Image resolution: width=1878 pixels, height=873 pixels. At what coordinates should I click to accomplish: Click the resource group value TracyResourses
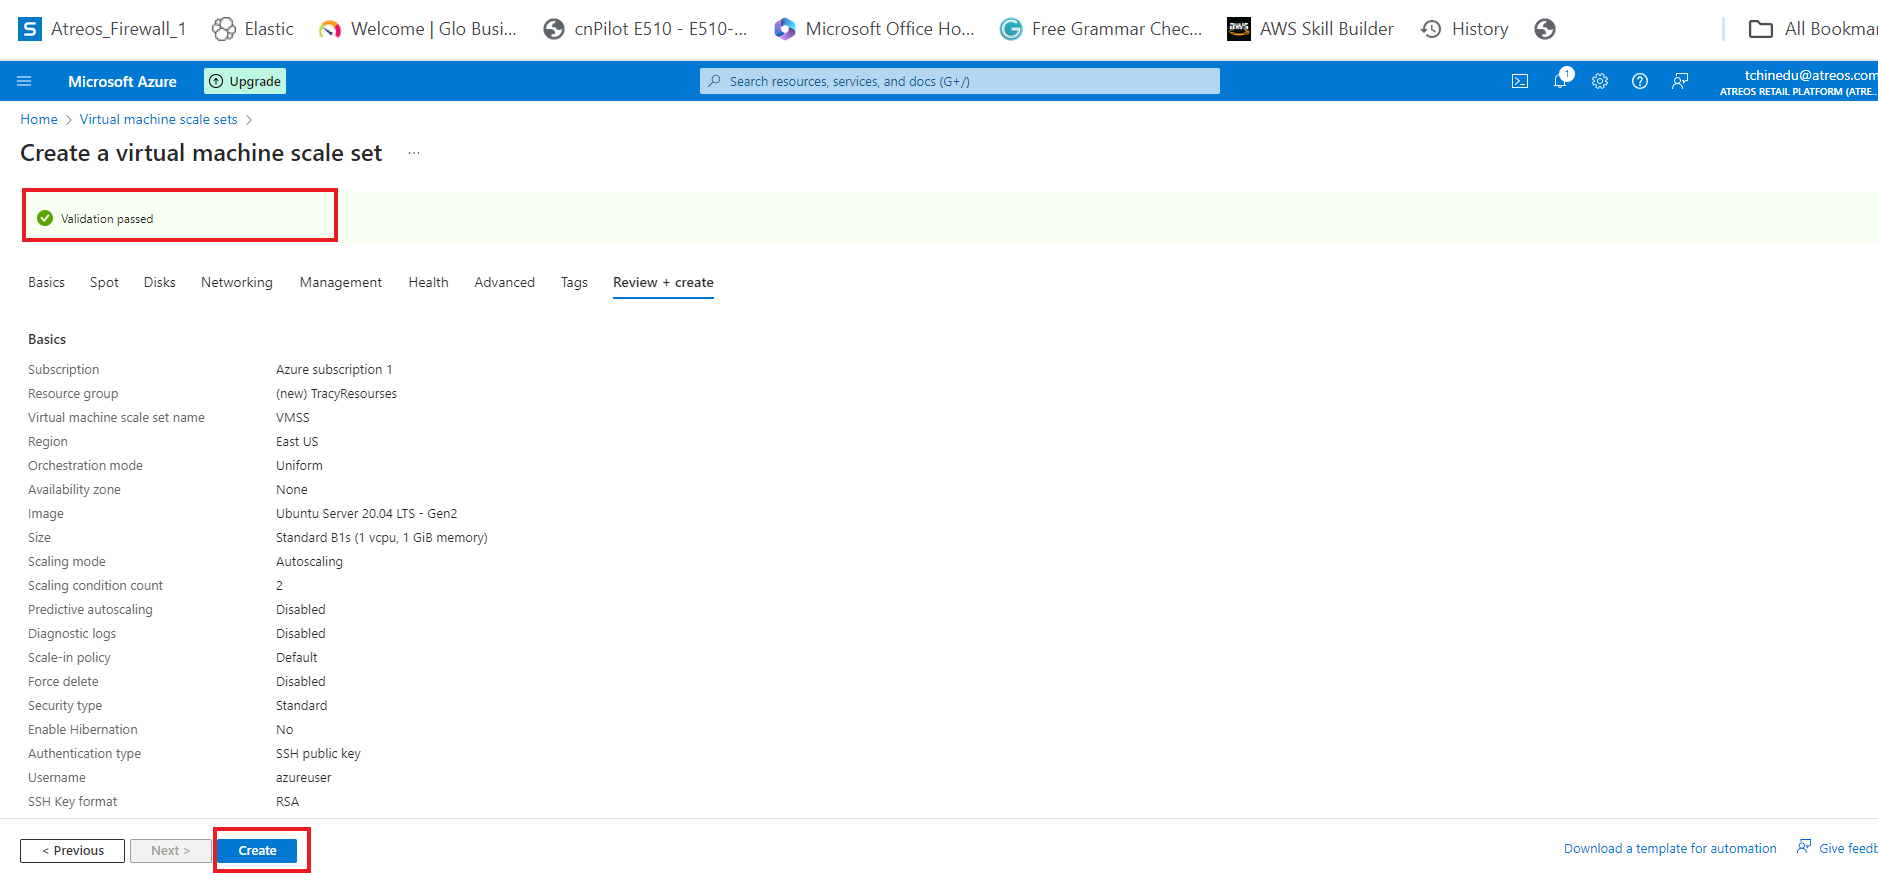click(336, 394)
